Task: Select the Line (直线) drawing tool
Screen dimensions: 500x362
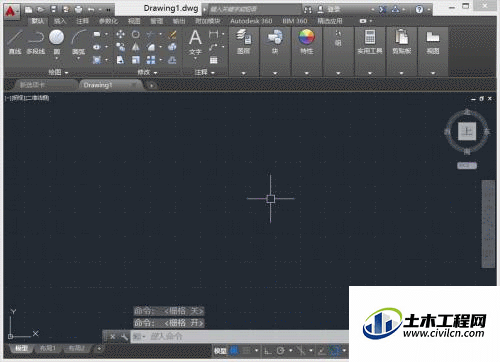Action: point(15,41)
